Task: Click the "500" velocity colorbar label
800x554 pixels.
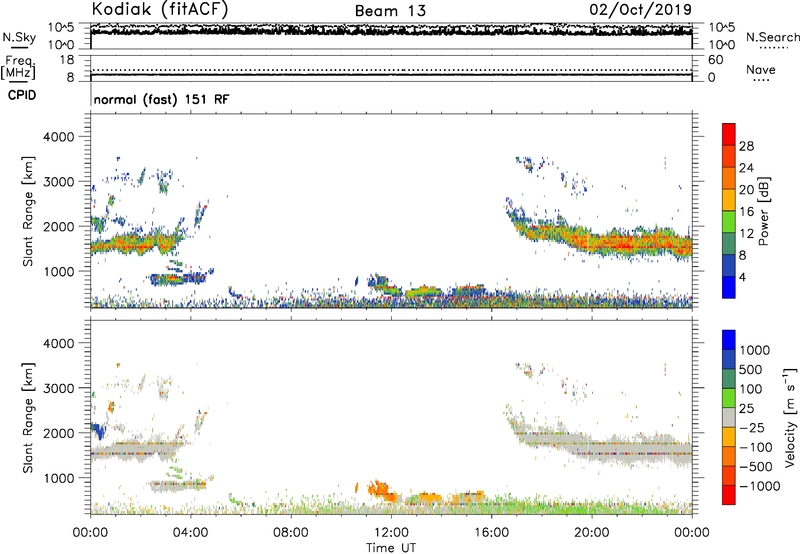Action: 752,369
